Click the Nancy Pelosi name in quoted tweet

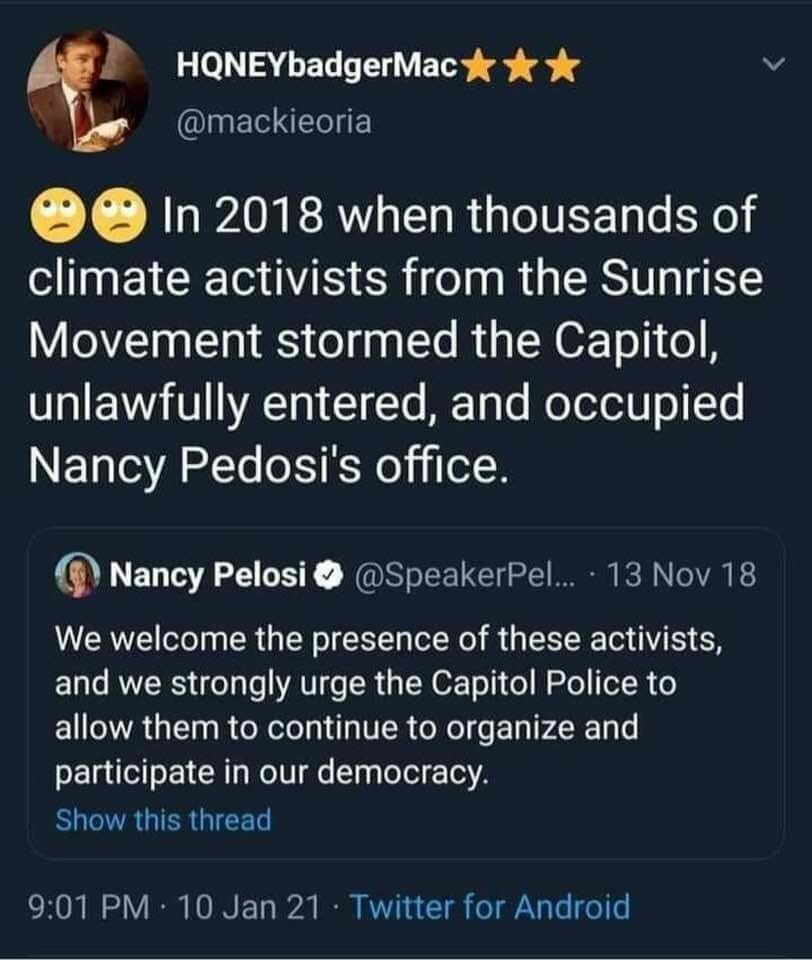tap(208, 576)
